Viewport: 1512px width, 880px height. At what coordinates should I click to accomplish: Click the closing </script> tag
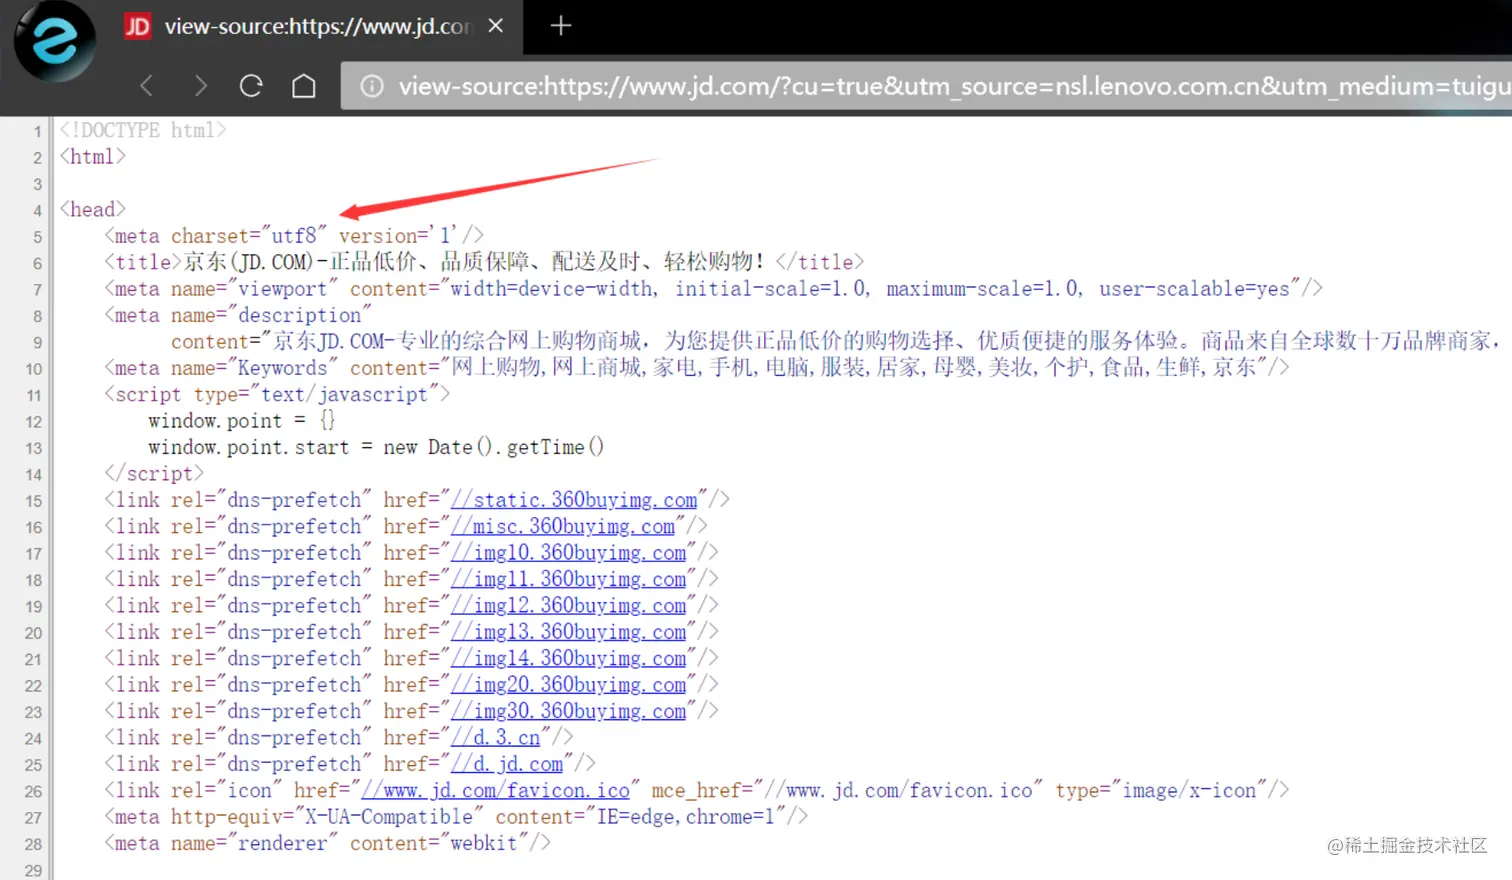154,474
